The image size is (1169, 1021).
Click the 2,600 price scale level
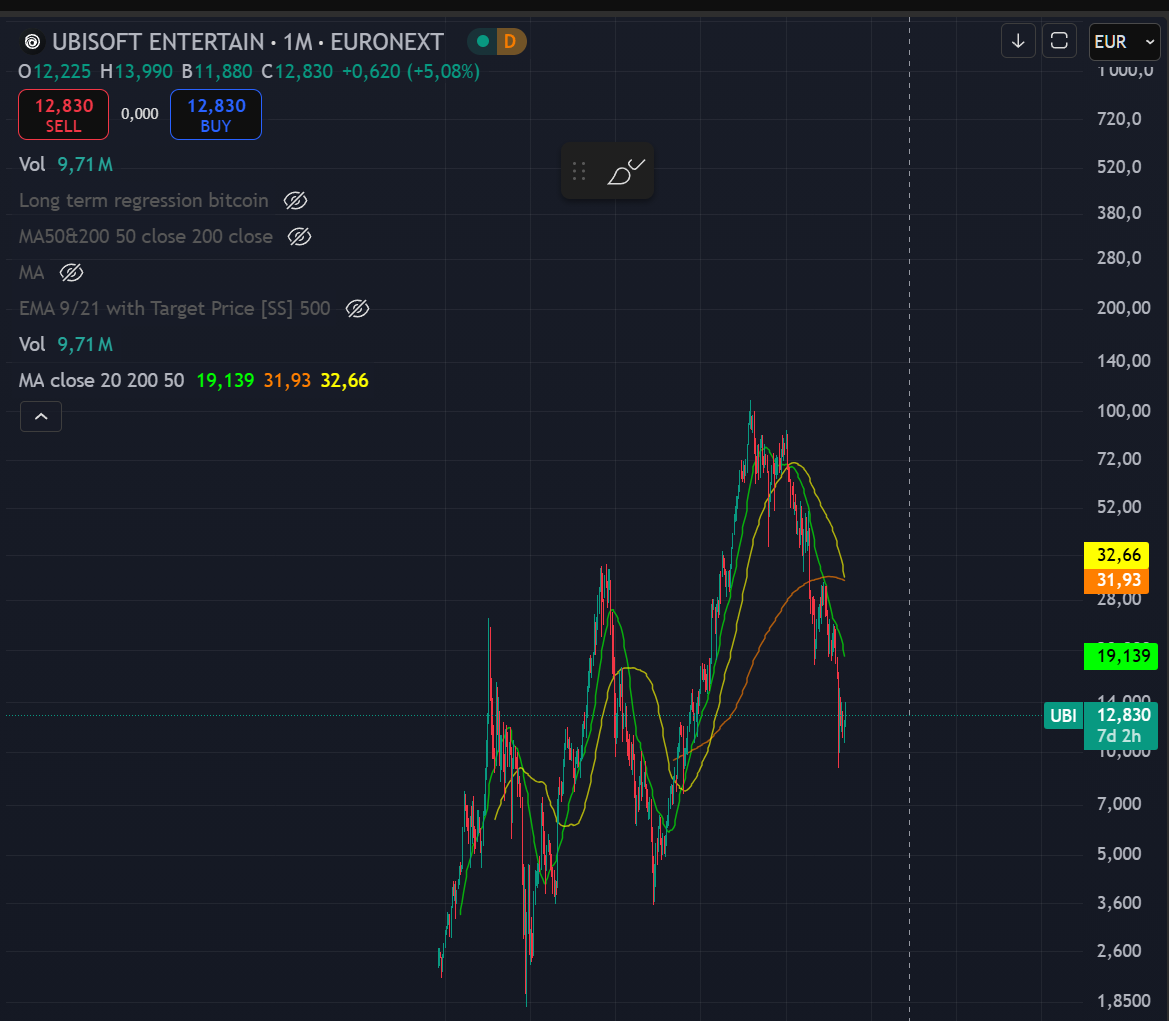tap(1119, 951)
